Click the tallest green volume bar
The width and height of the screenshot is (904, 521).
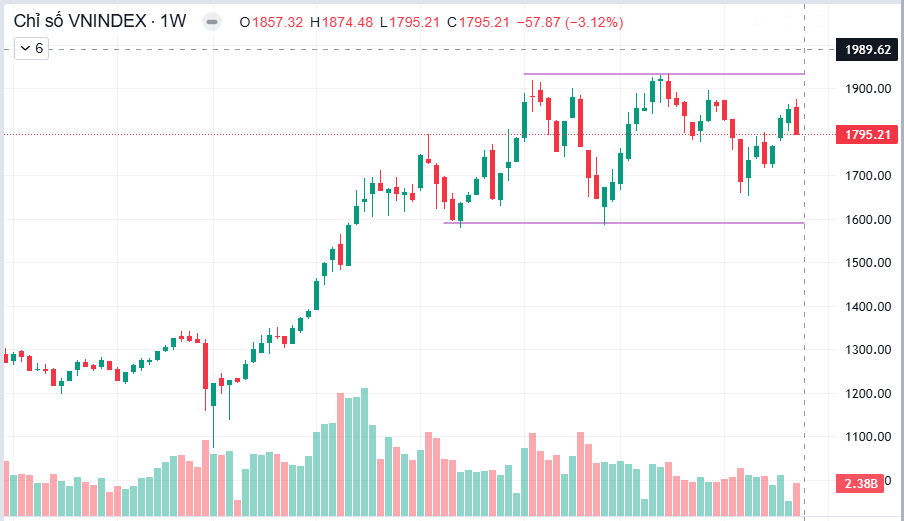click(x=364, y=452)
